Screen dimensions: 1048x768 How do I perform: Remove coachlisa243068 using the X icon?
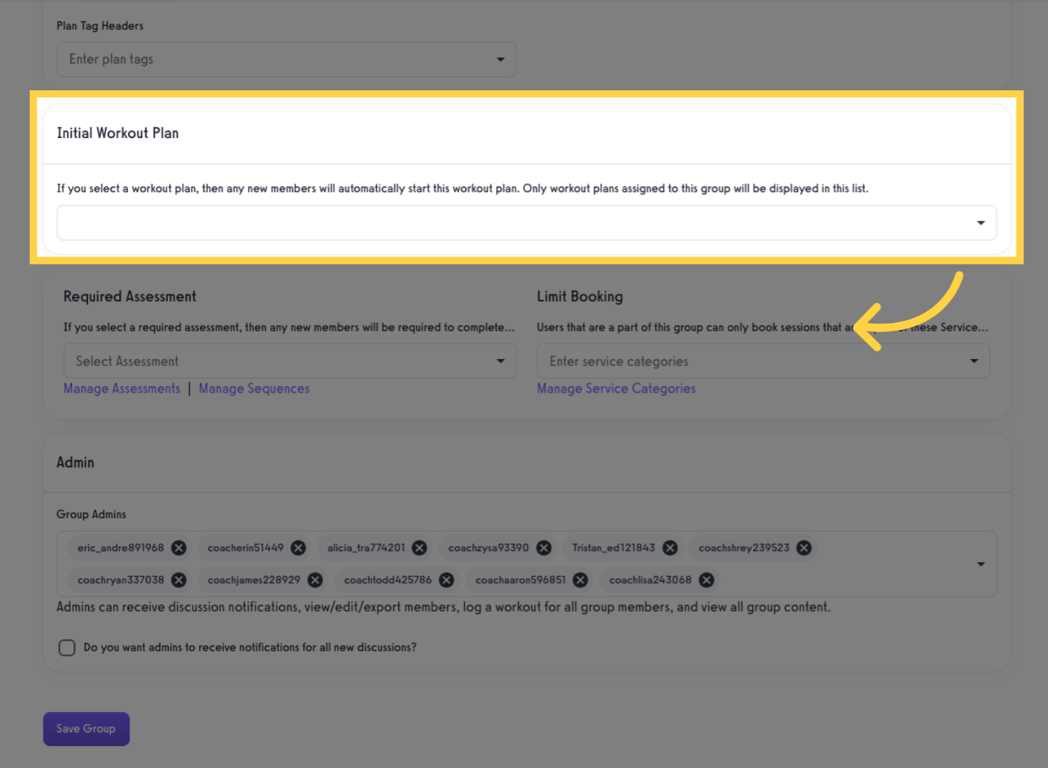tap(705, 579)
